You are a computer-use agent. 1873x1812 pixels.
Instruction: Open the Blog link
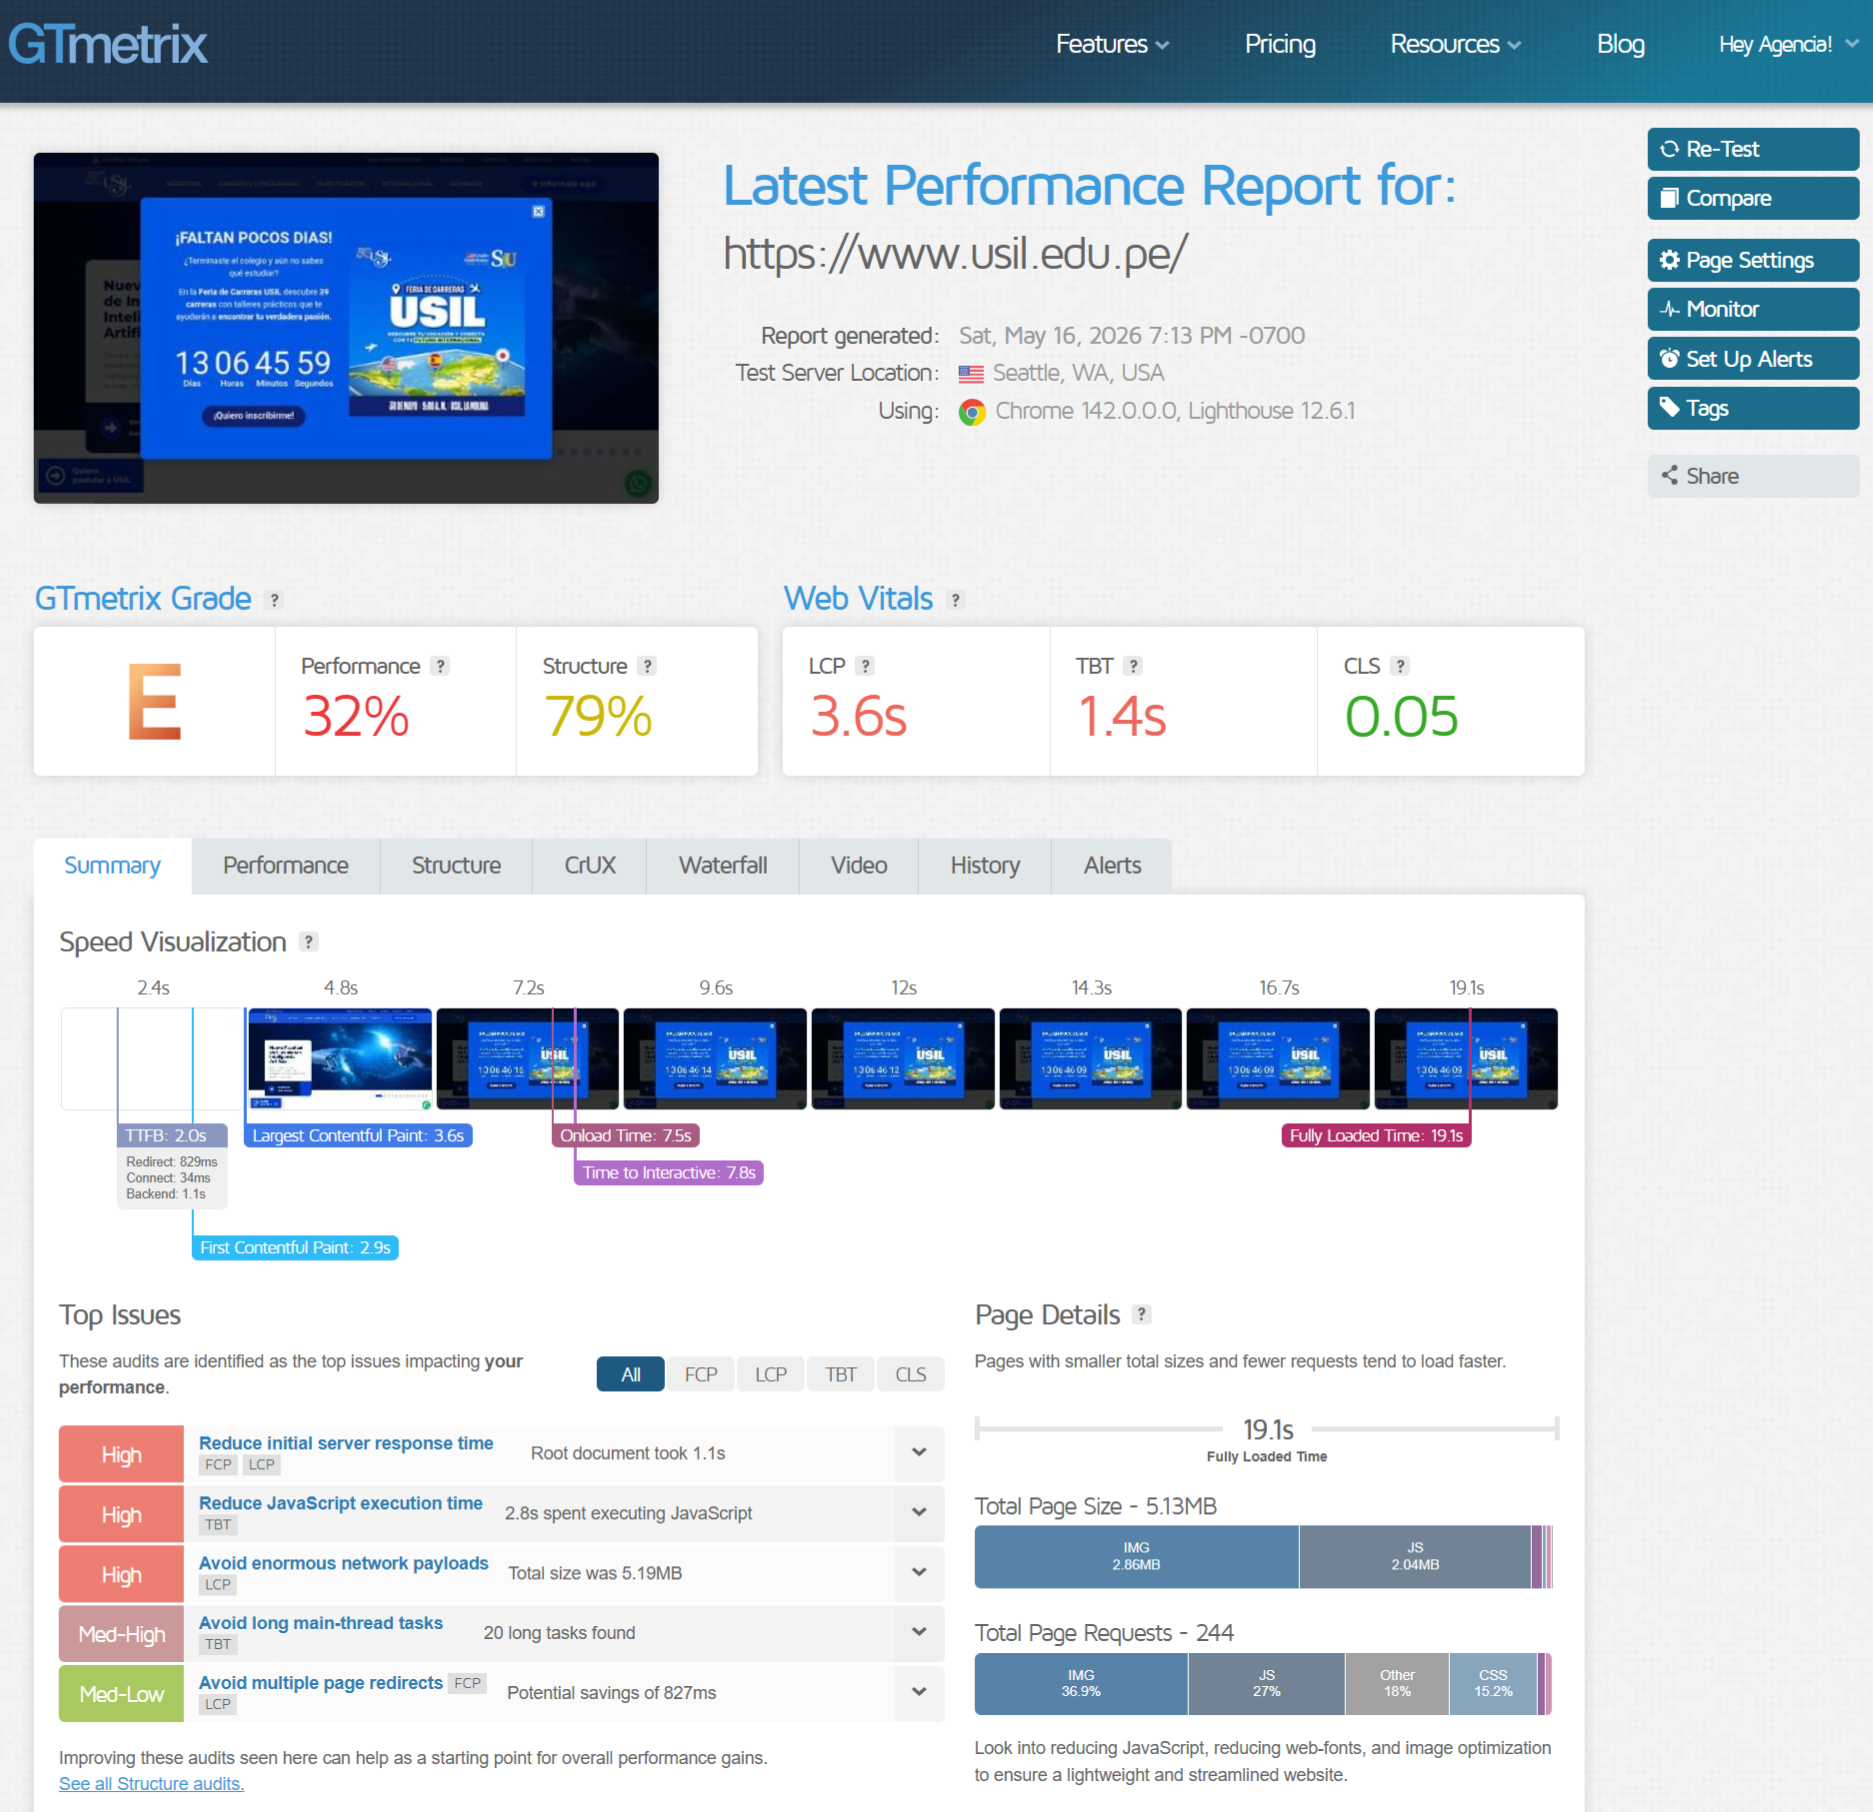point(1620,44)
